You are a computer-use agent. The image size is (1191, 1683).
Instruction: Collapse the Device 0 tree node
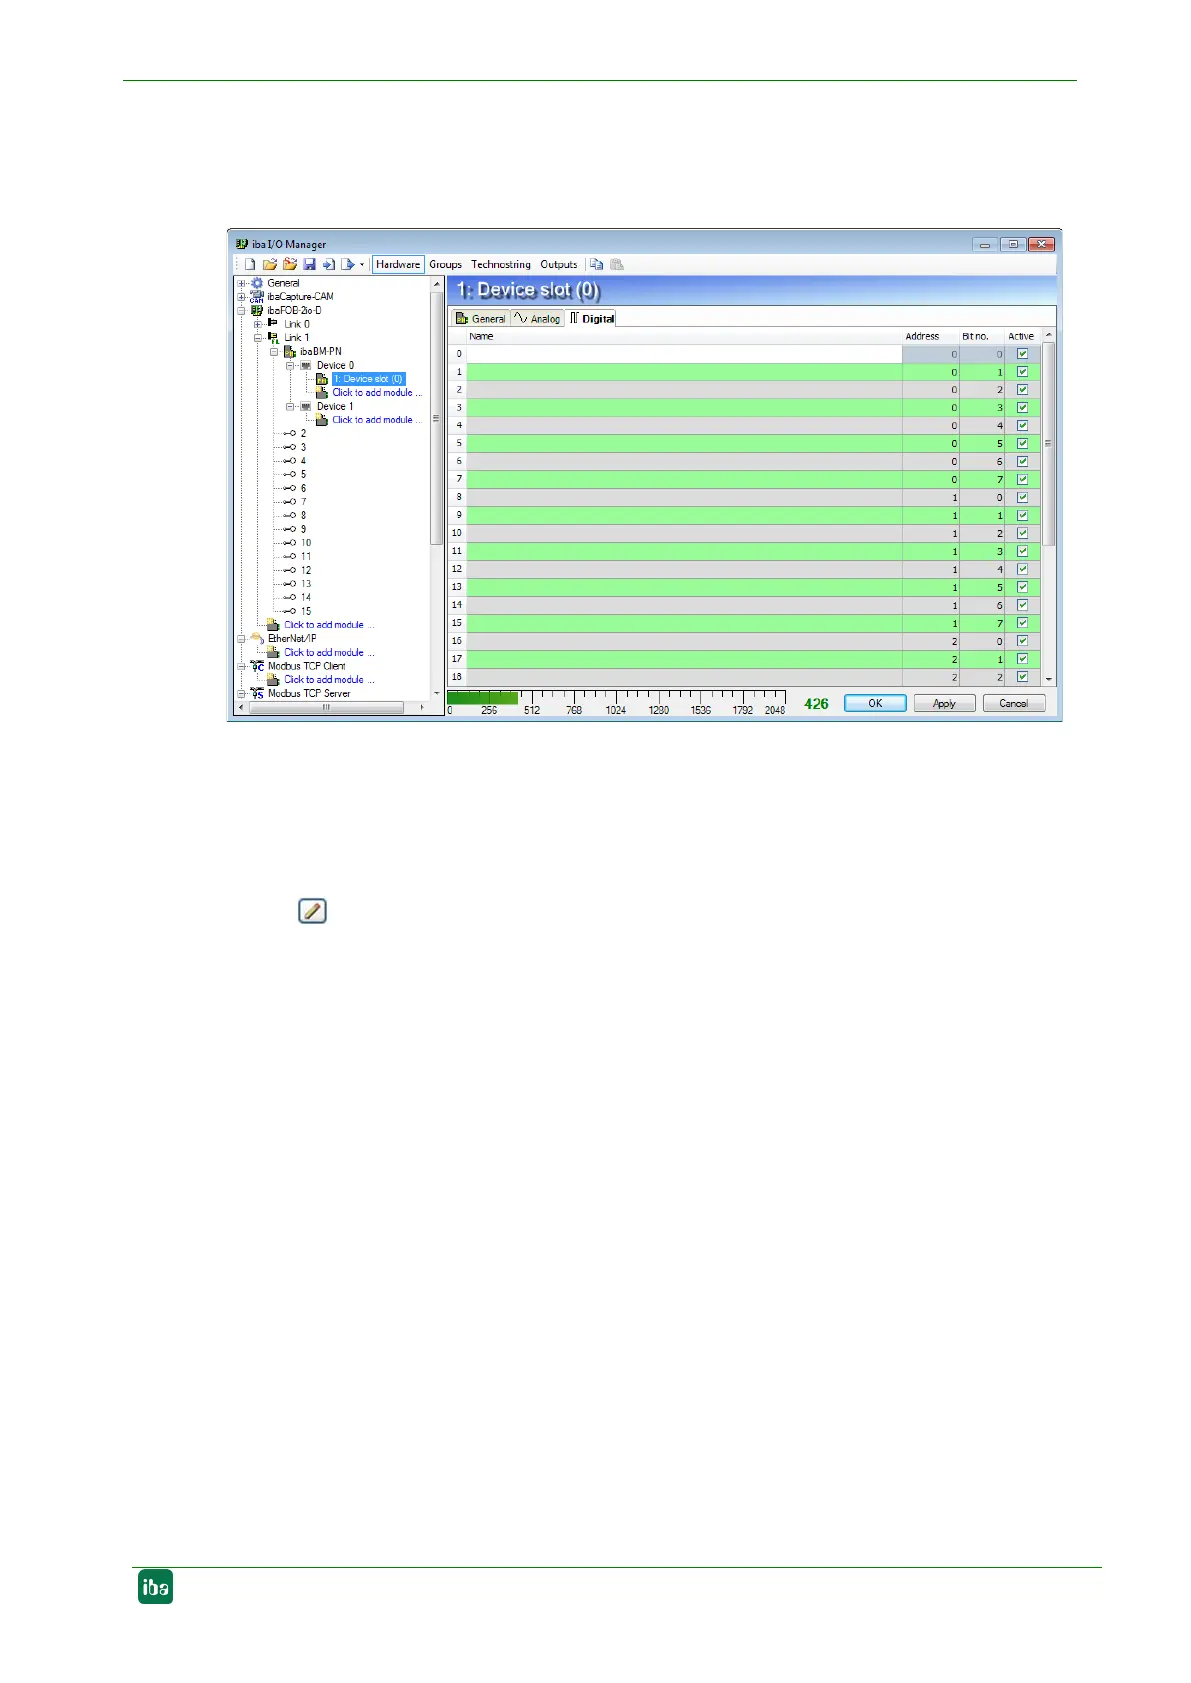click(x=290, y=366)
